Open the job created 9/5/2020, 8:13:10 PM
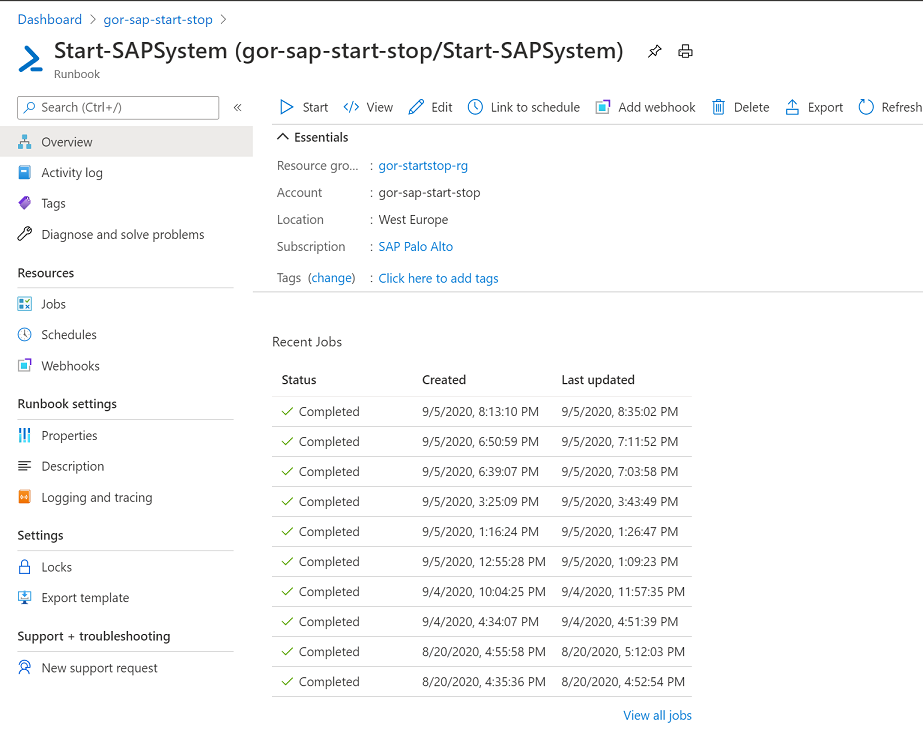The image size is (923, 745). click(482, 412)
